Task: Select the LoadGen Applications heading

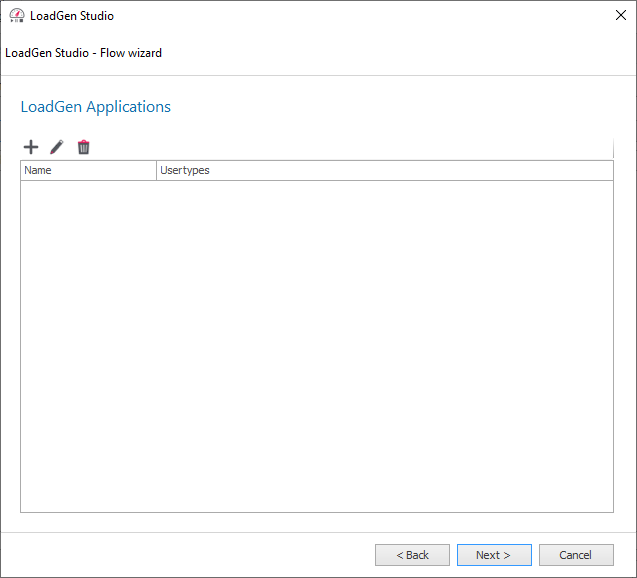Action: [x=95, y=107]
